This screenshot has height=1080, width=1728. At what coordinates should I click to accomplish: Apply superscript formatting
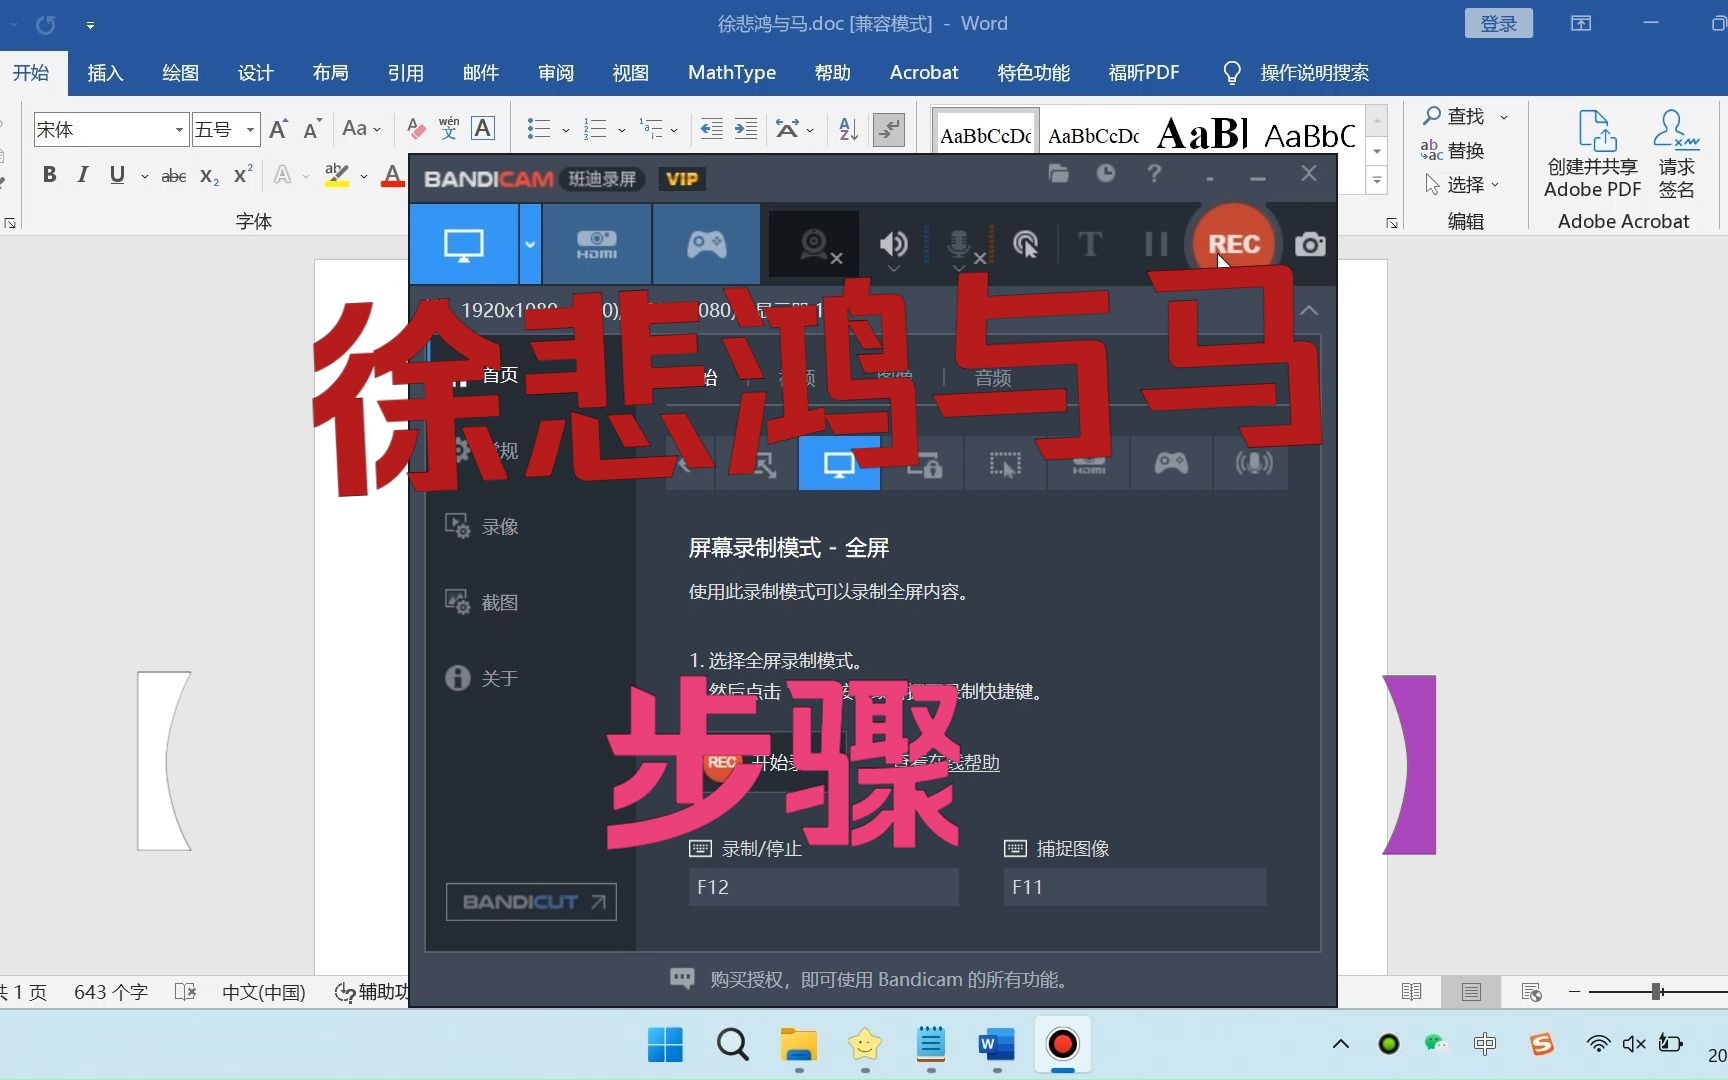coord(243,175)
